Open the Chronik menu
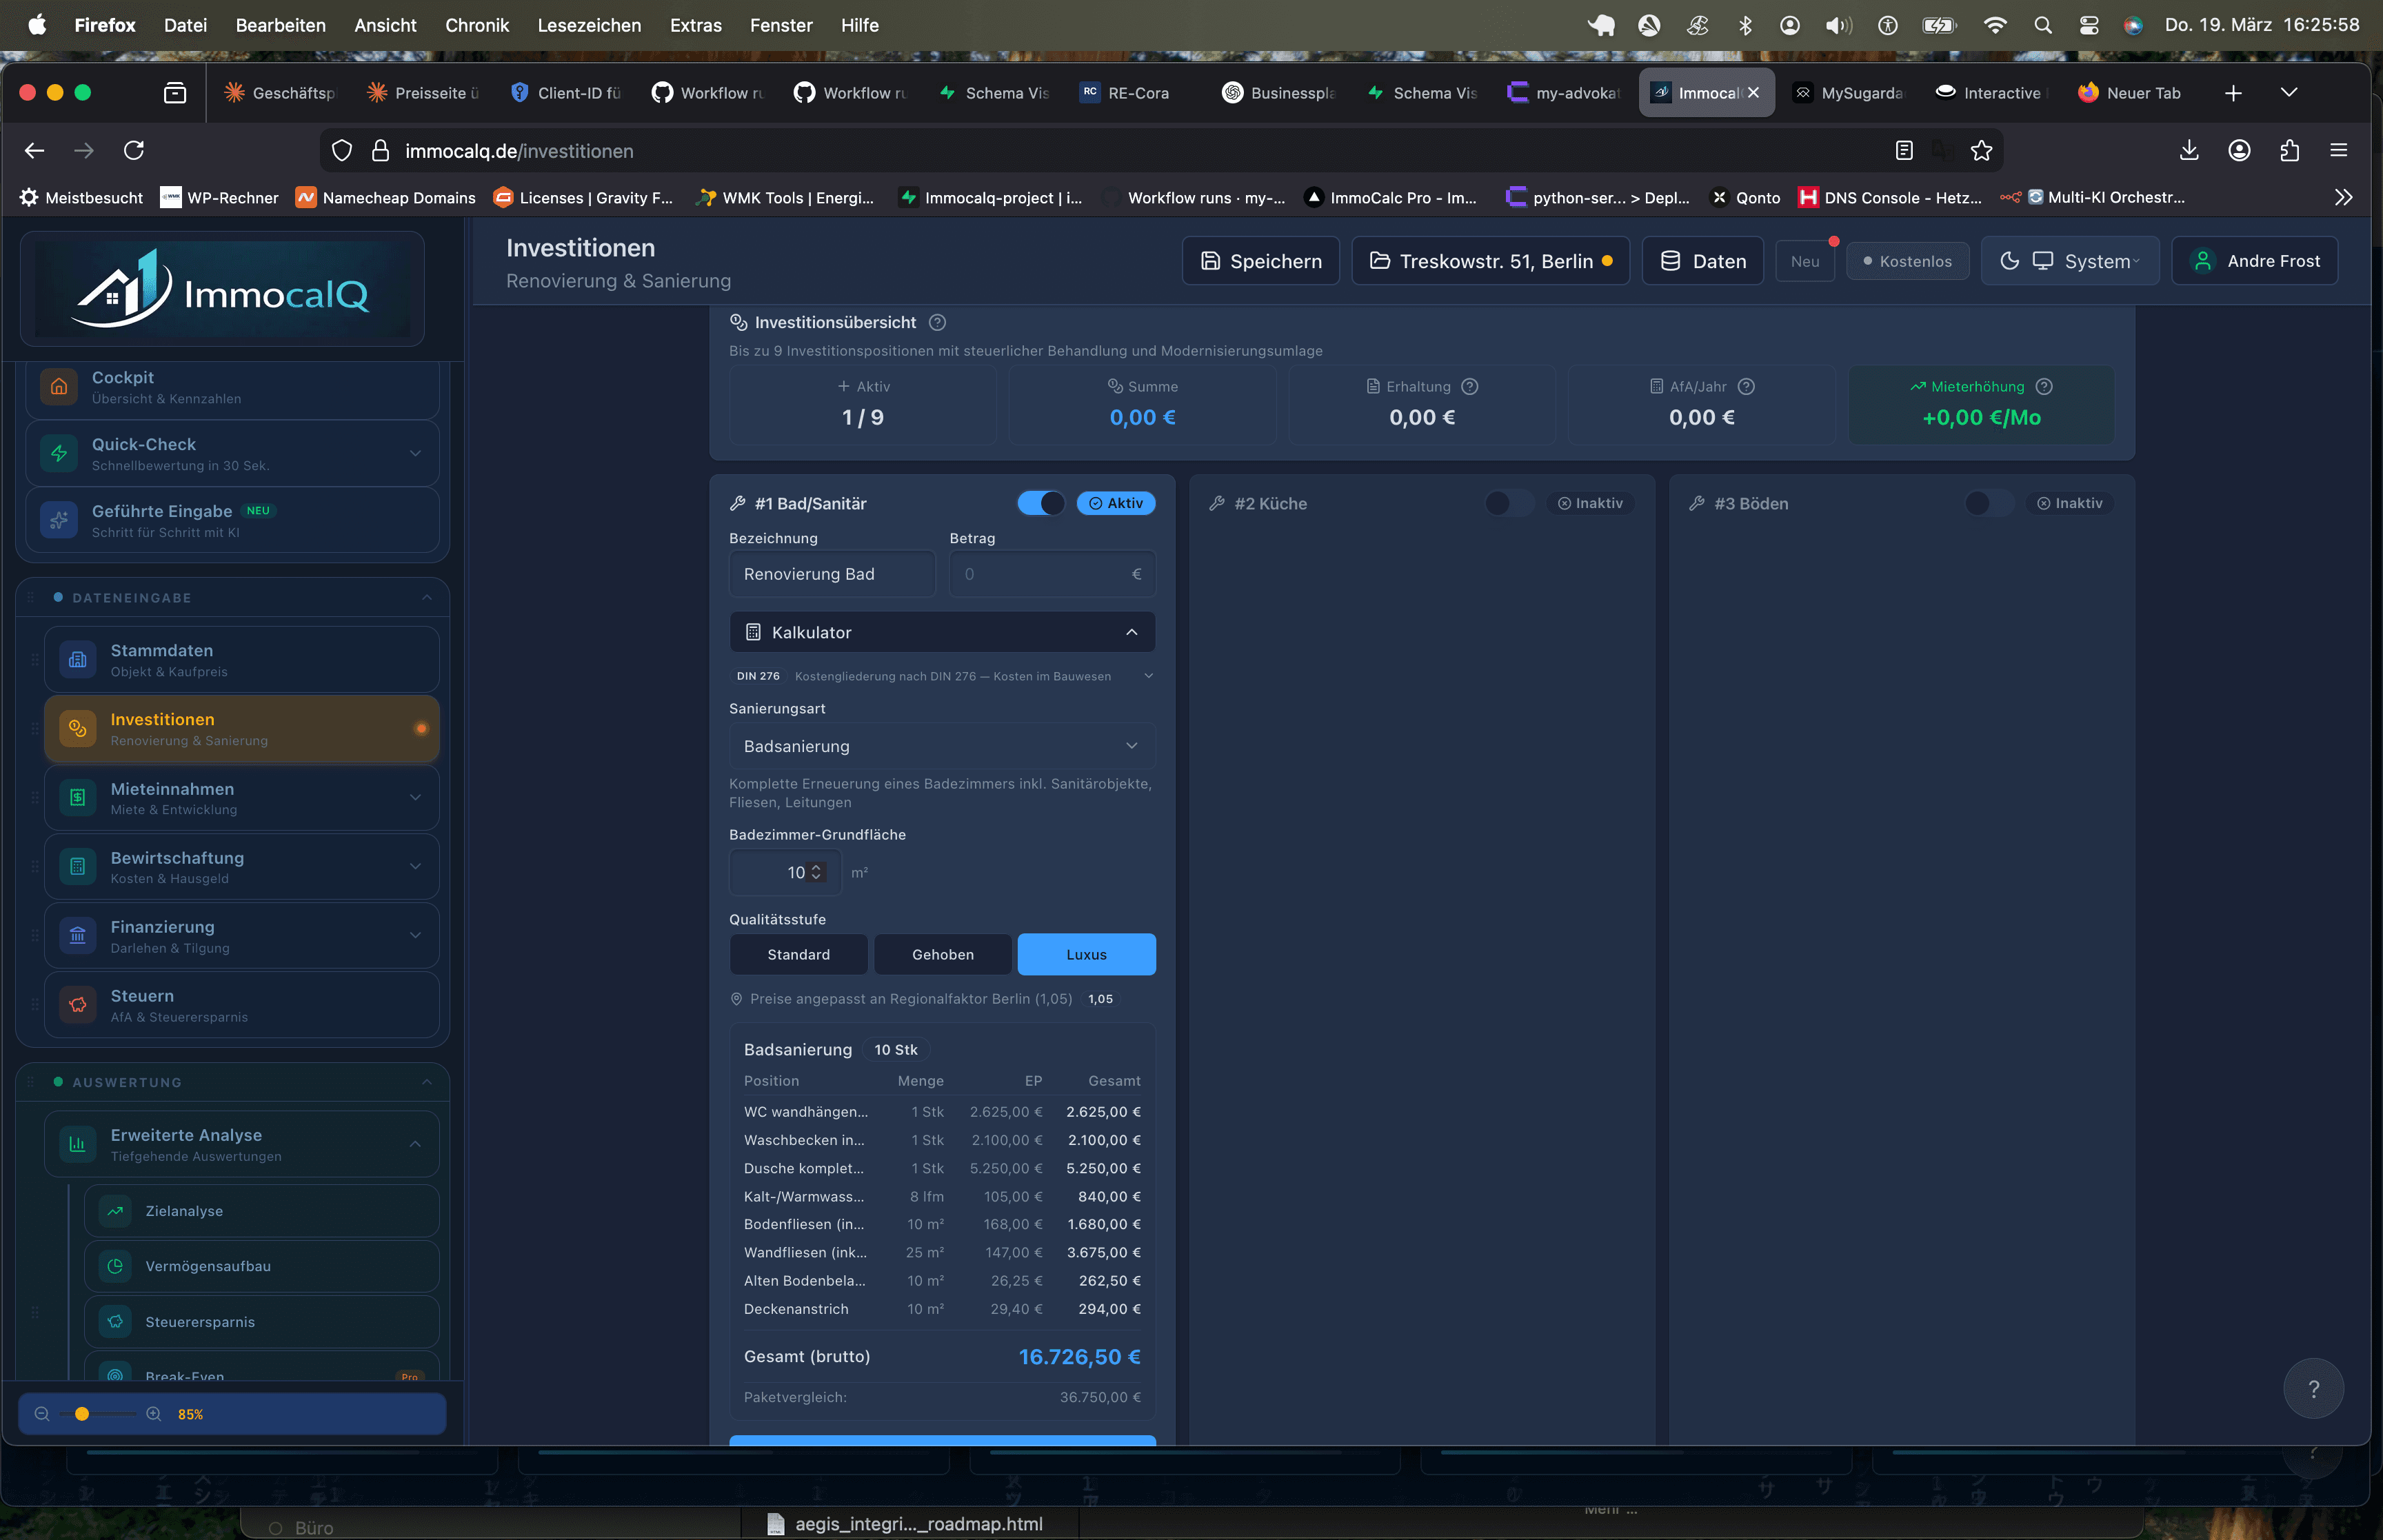Image resolution: width=2383 pixels, height=1540 pixels. (x=477, y=25)
